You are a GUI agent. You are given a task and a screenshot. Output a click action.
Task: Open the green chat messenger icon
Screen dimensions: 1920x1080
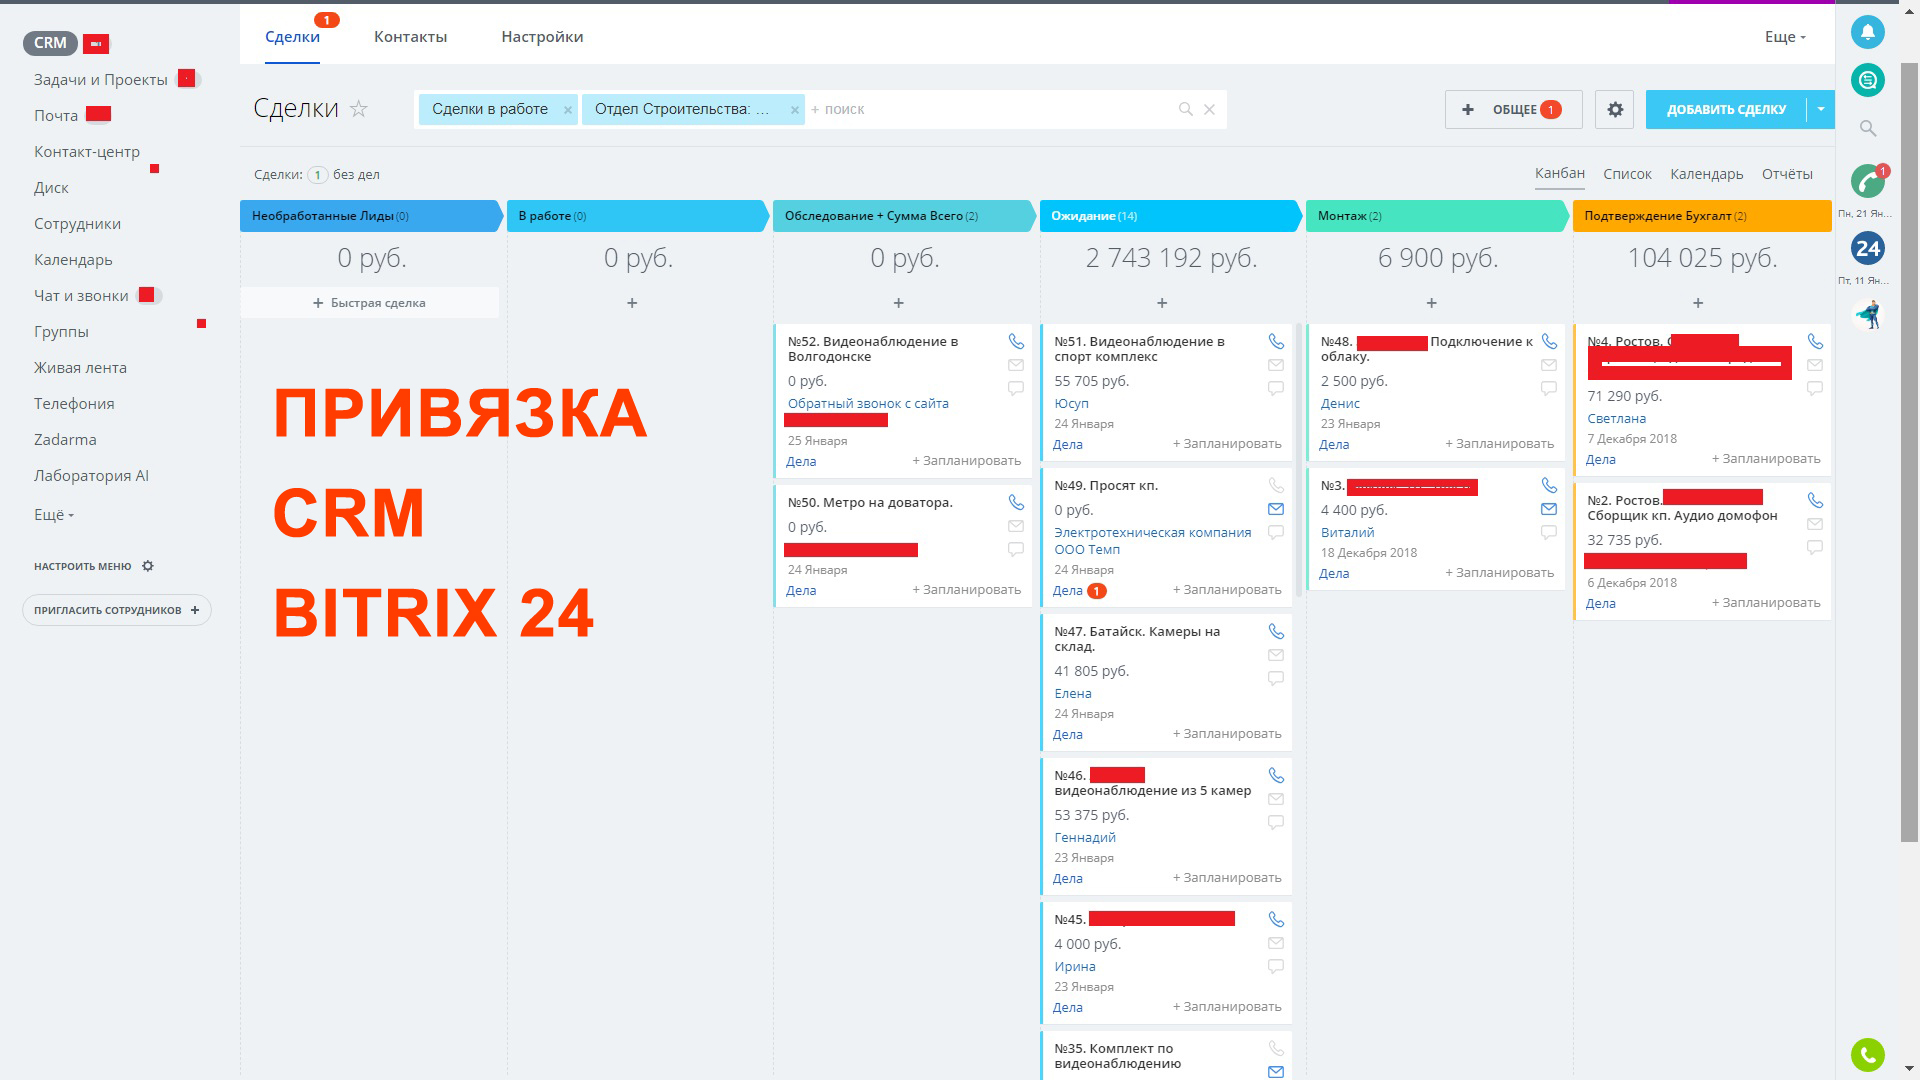coord(1867,80)
